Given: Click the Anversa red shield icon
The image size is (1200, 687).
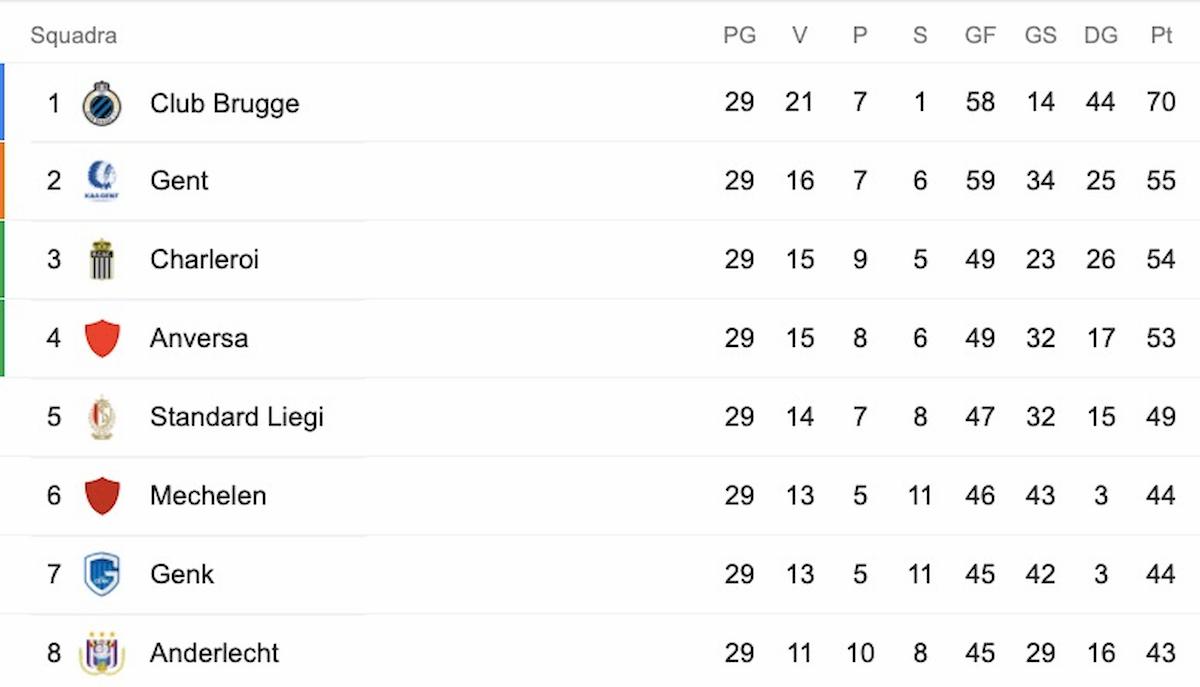Looking at the screenshot, I should point(102,338).
